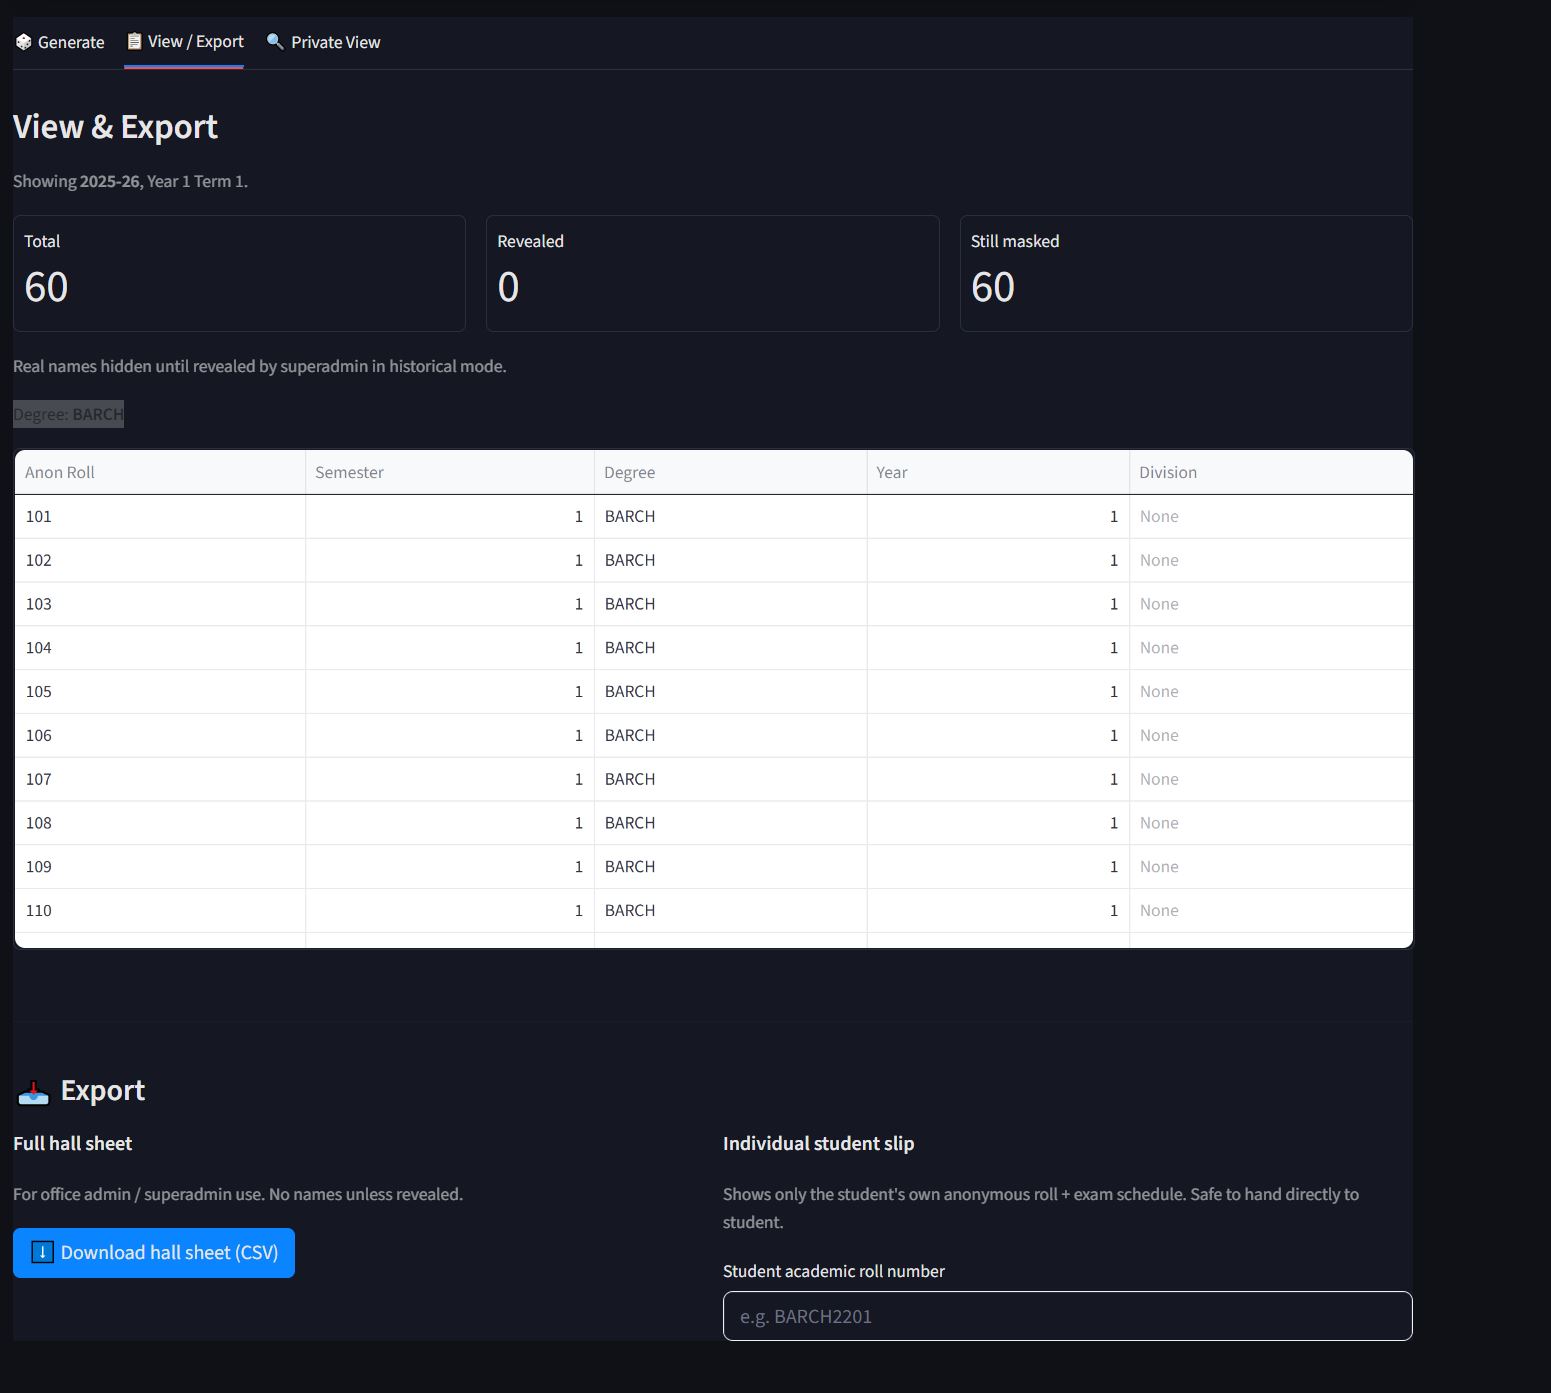Click Year value in row 102

tap(998, 561)
